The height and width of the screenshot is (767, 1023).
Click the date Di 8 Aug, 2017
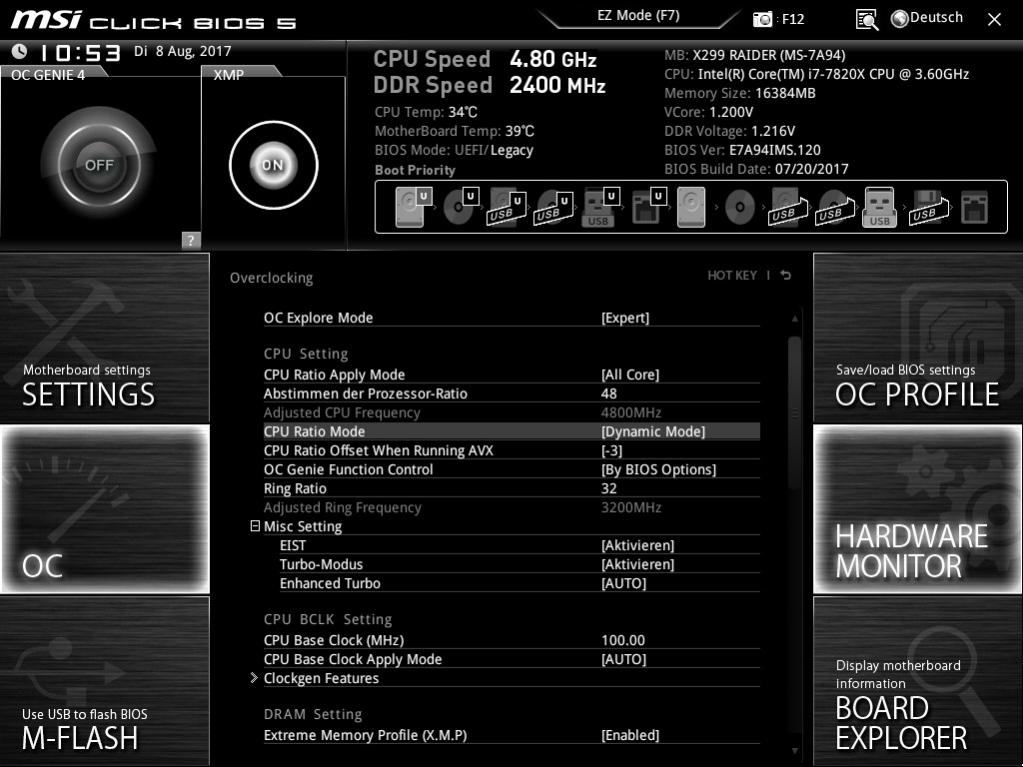(183, 51)
